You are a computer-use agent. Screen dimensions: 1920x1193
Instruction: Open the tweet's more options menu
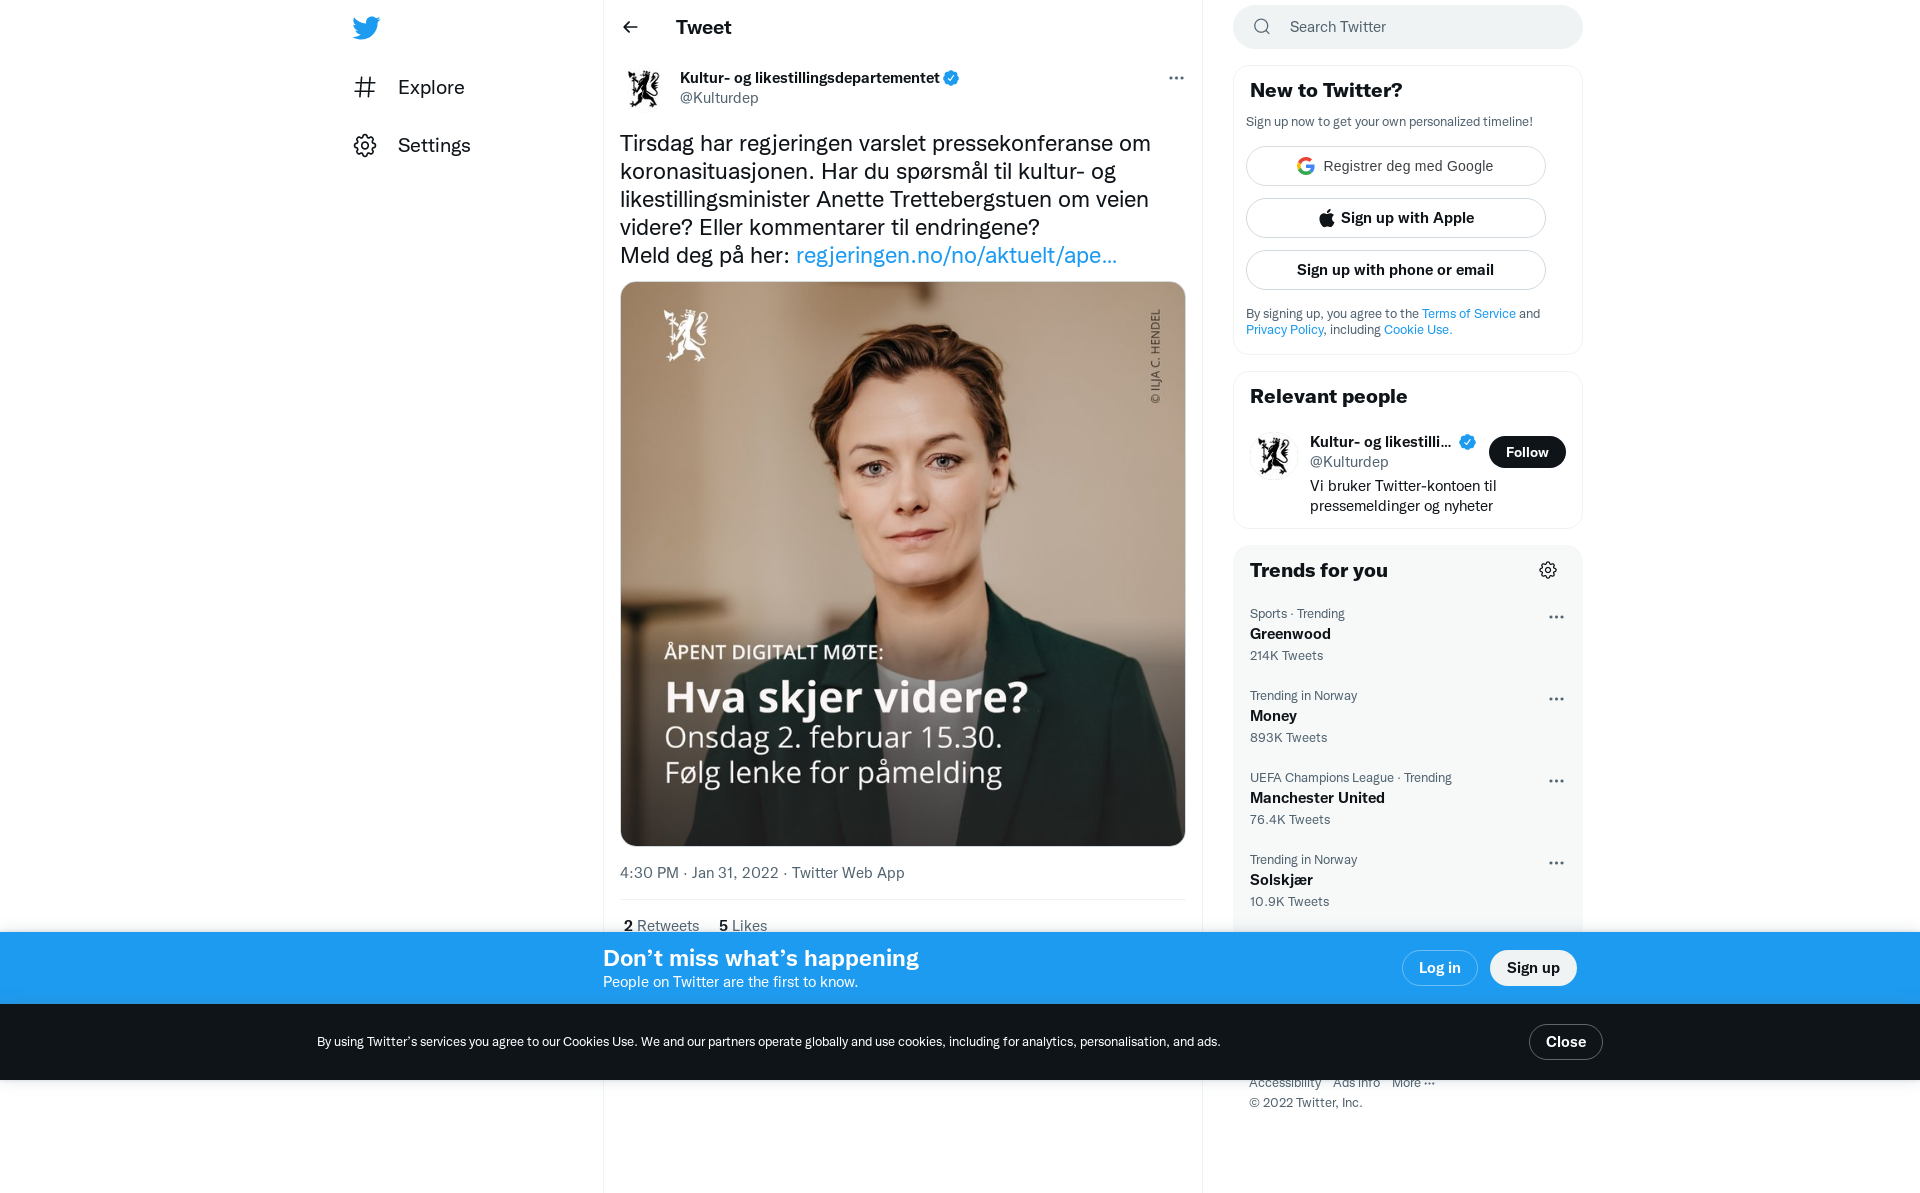coord(1176,78)
